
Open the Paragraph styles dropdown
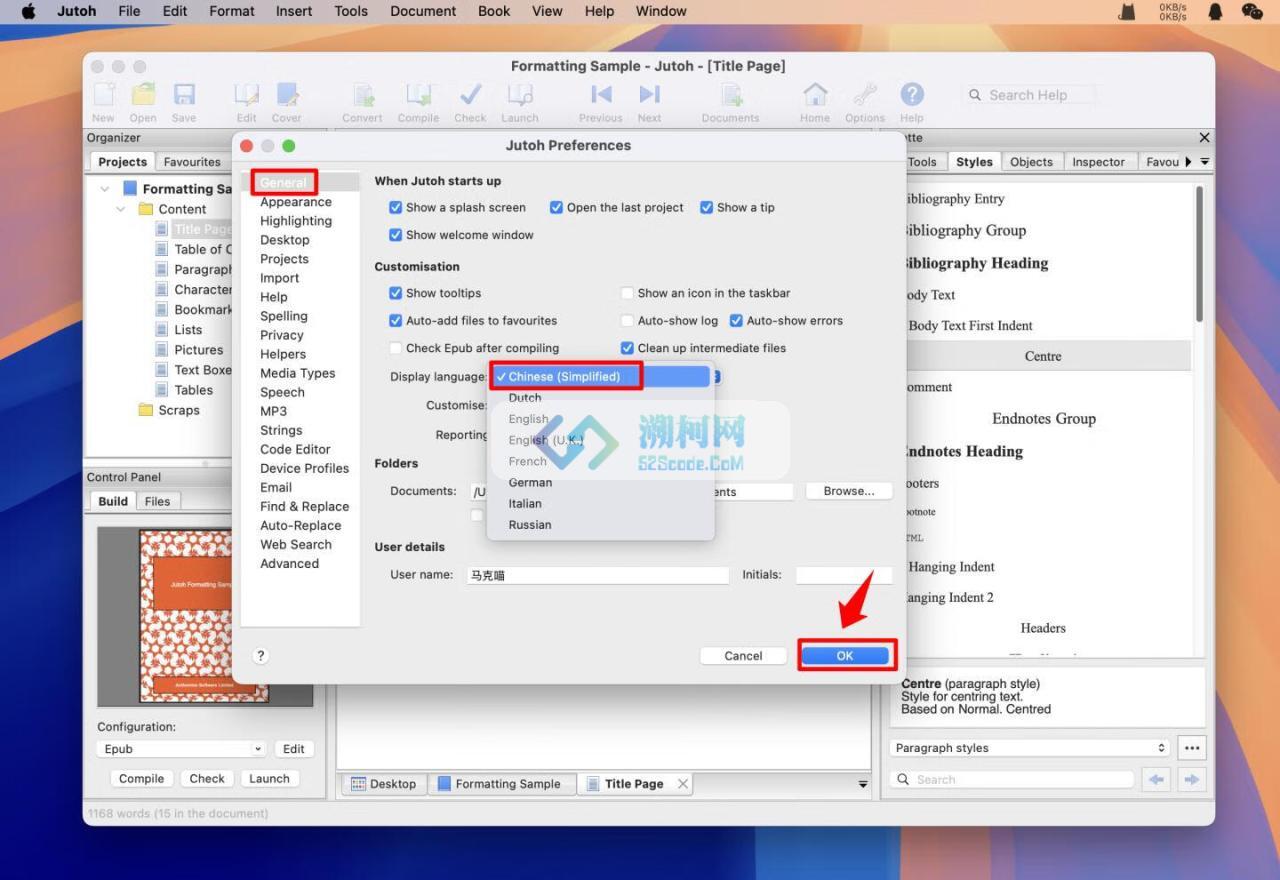(x=1030, y=748)
